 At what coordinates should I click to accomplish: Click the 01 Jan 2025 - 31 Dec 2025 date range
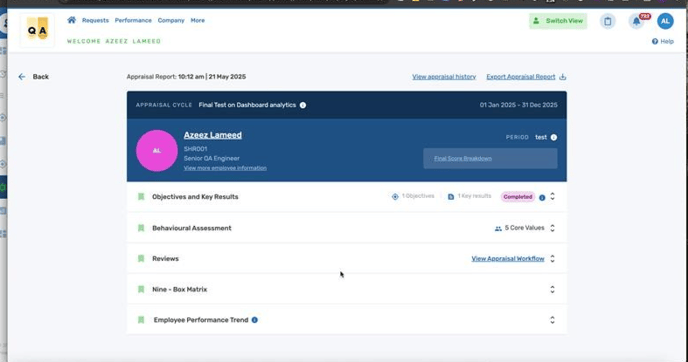tap(519, 105)
